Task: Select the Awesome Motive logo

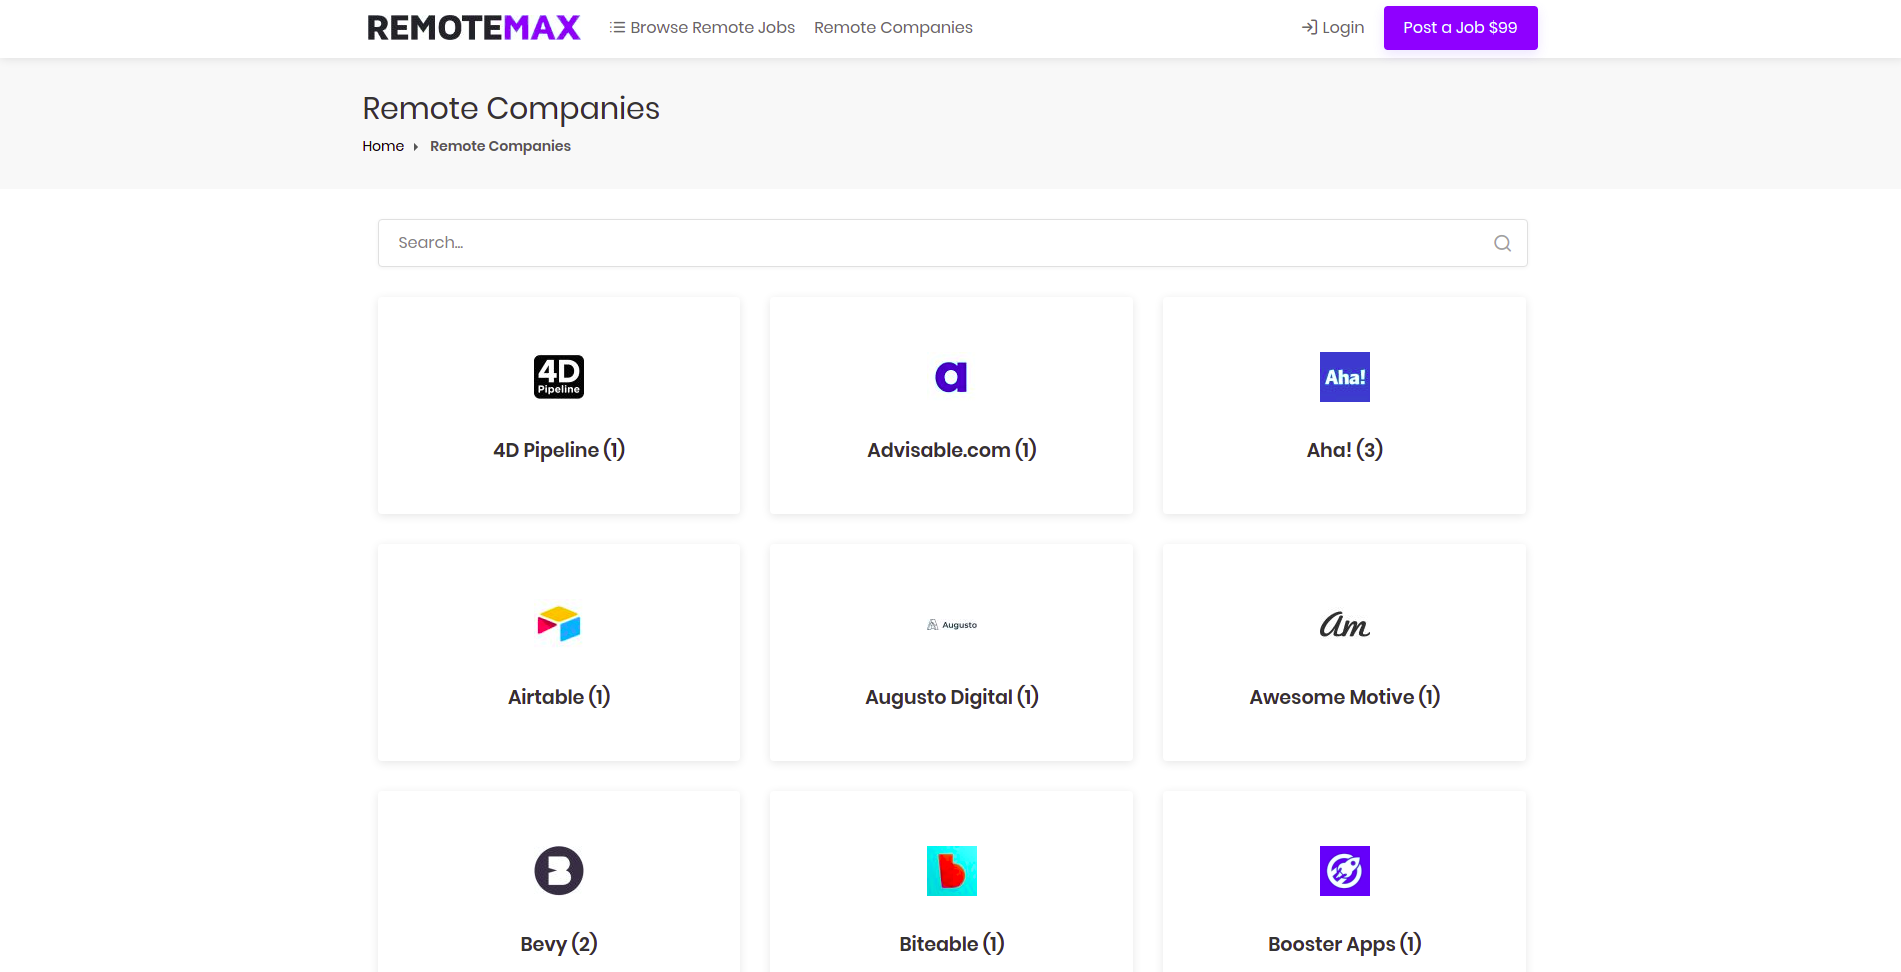Action: click(x=1344, y=624)
